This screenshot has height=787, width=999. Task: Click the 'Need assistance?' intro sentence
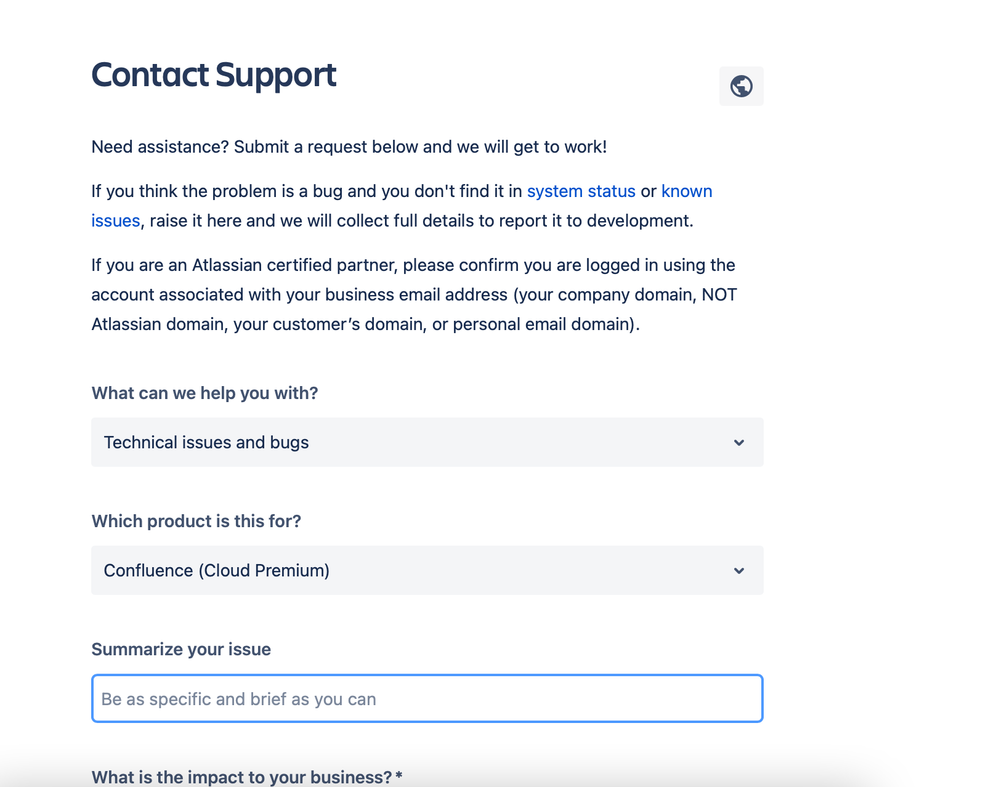349,147
